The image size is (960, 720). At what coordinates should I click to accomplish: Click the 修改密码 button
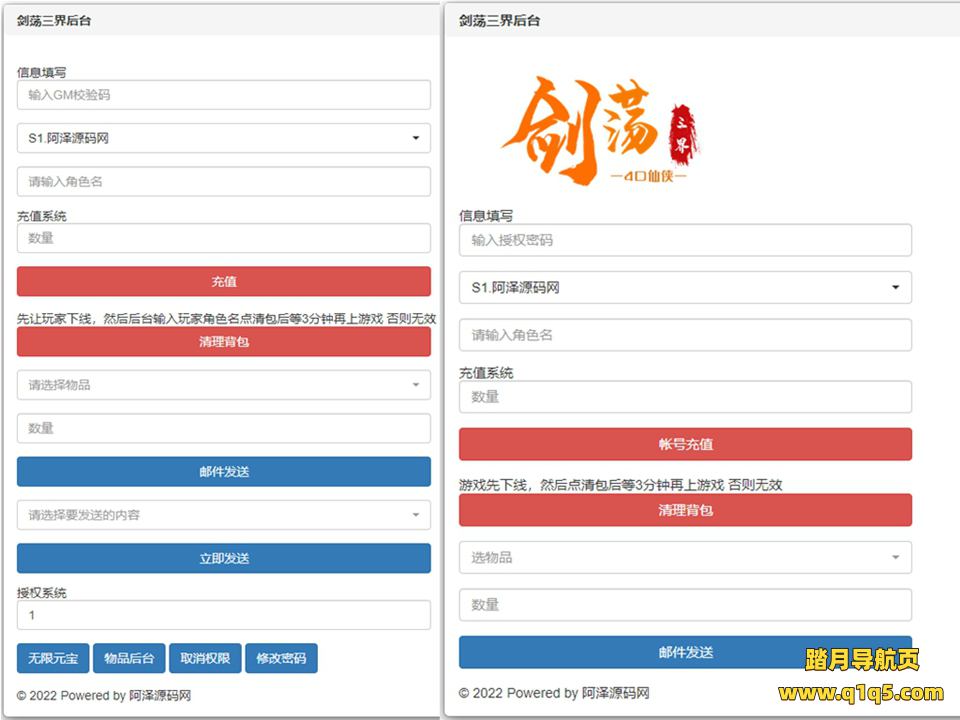tap(281, 658)
